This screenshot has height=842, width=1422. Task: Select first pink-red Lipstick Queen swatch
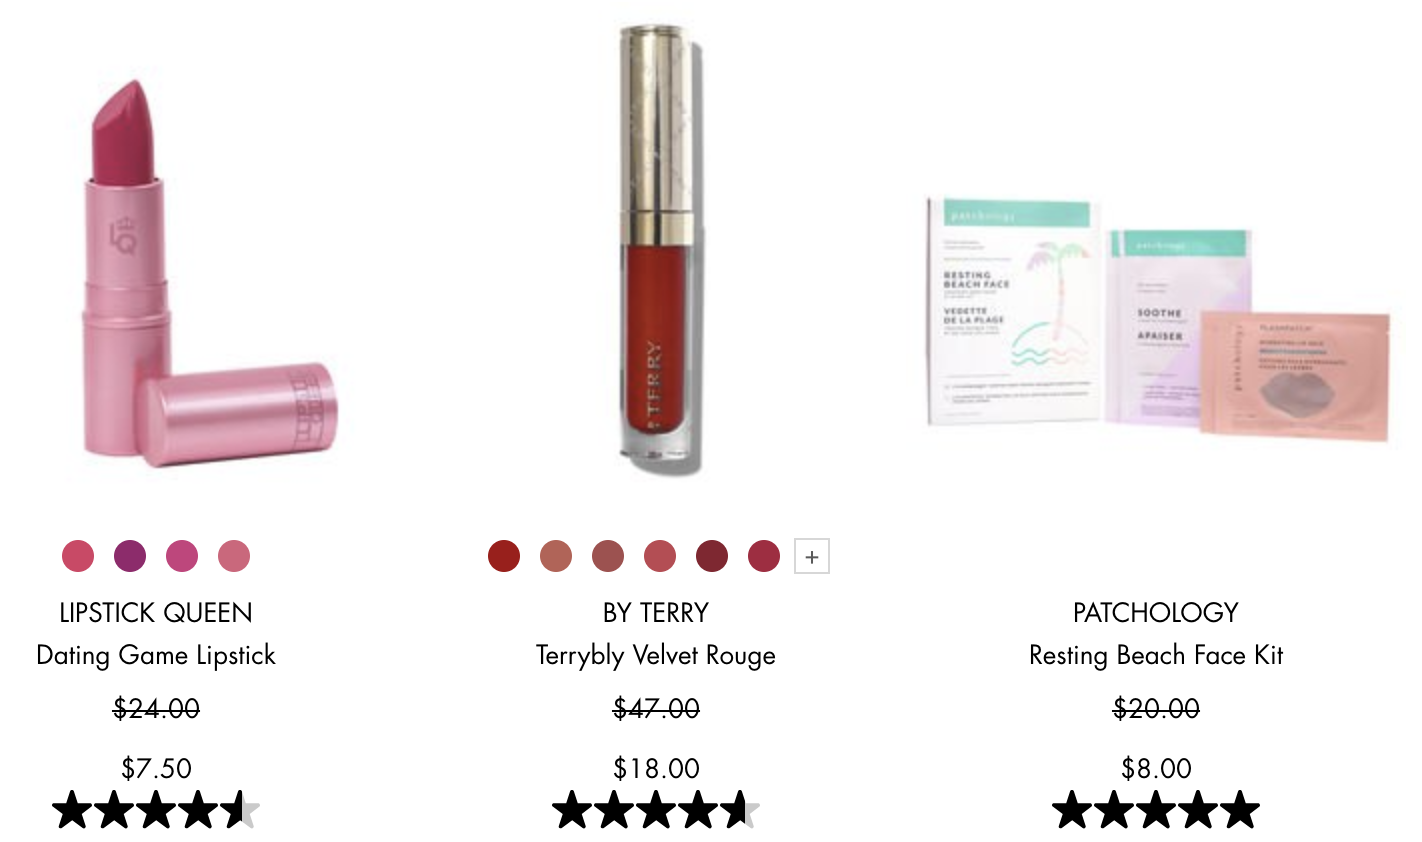(x=78, y=555)
